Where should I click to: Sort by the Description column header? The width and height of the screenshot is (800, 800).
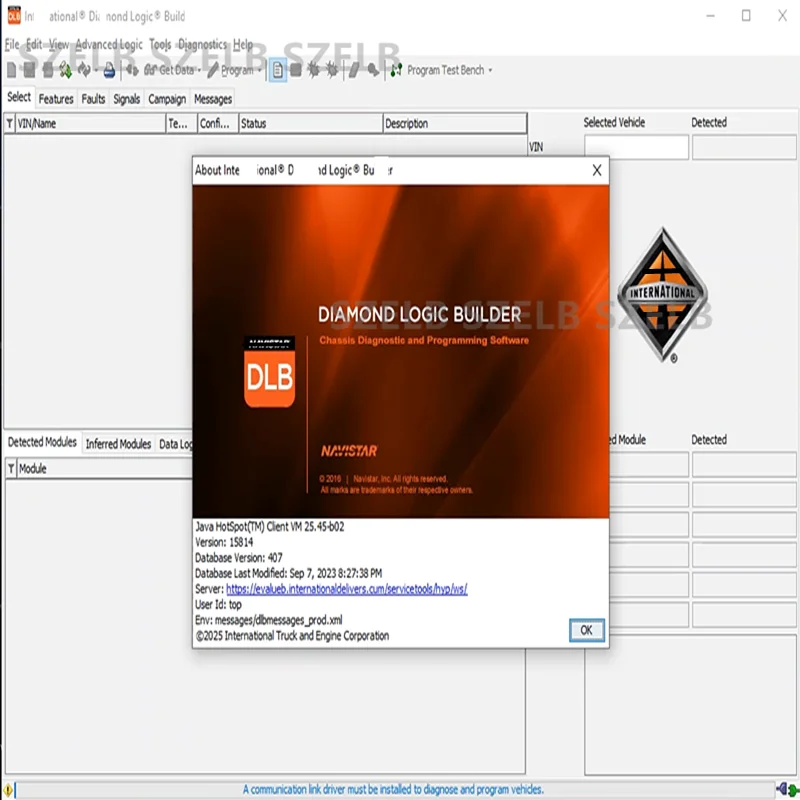(x=455, y=123)
